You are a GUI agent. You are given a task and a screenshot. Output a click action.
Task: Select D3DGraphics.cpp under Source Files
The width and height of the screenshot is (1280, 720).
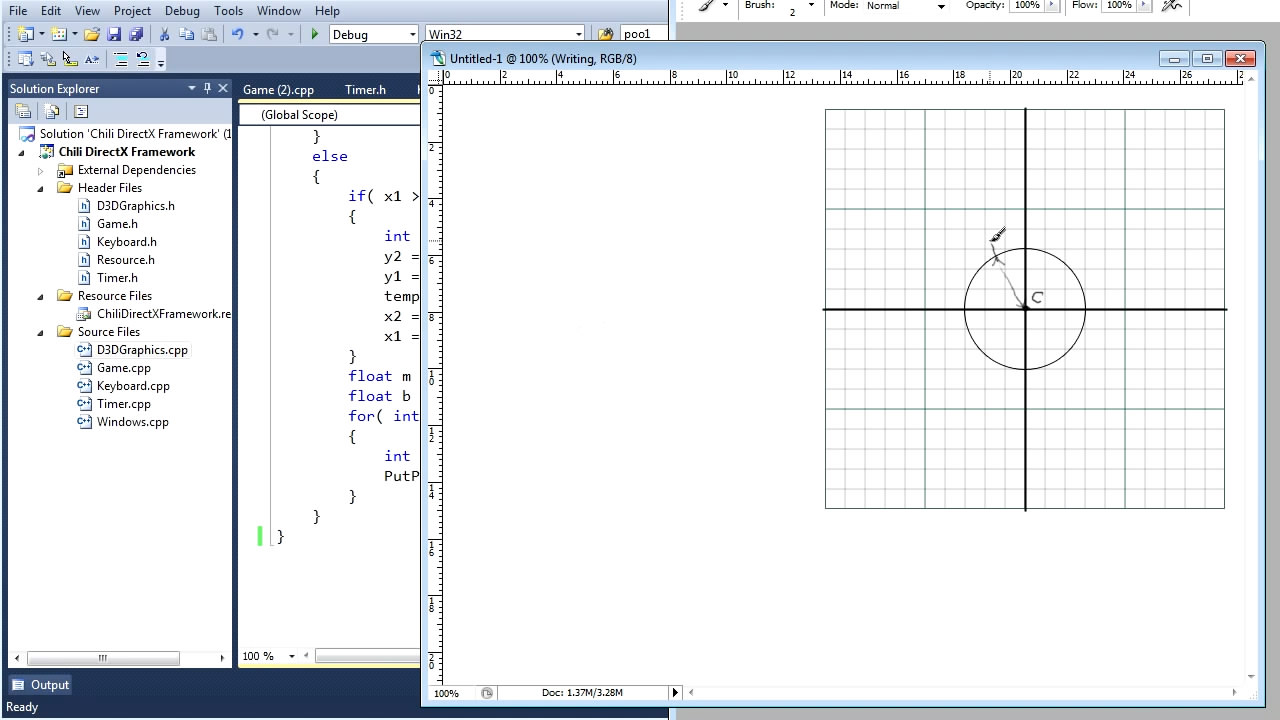pos(142,350)
